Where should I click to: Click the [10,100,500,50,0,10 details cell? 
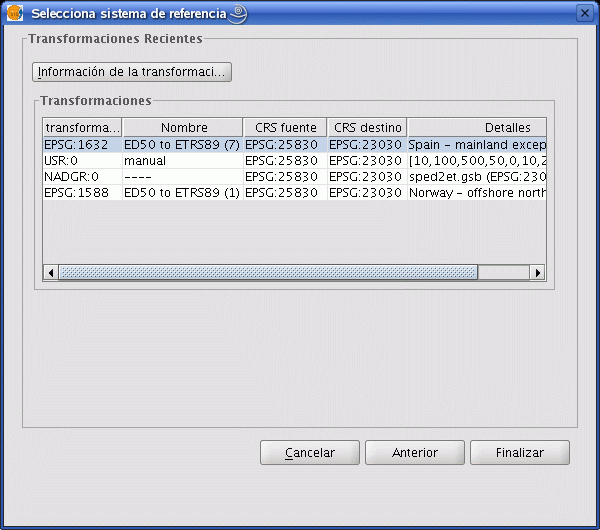coord(477,161)
